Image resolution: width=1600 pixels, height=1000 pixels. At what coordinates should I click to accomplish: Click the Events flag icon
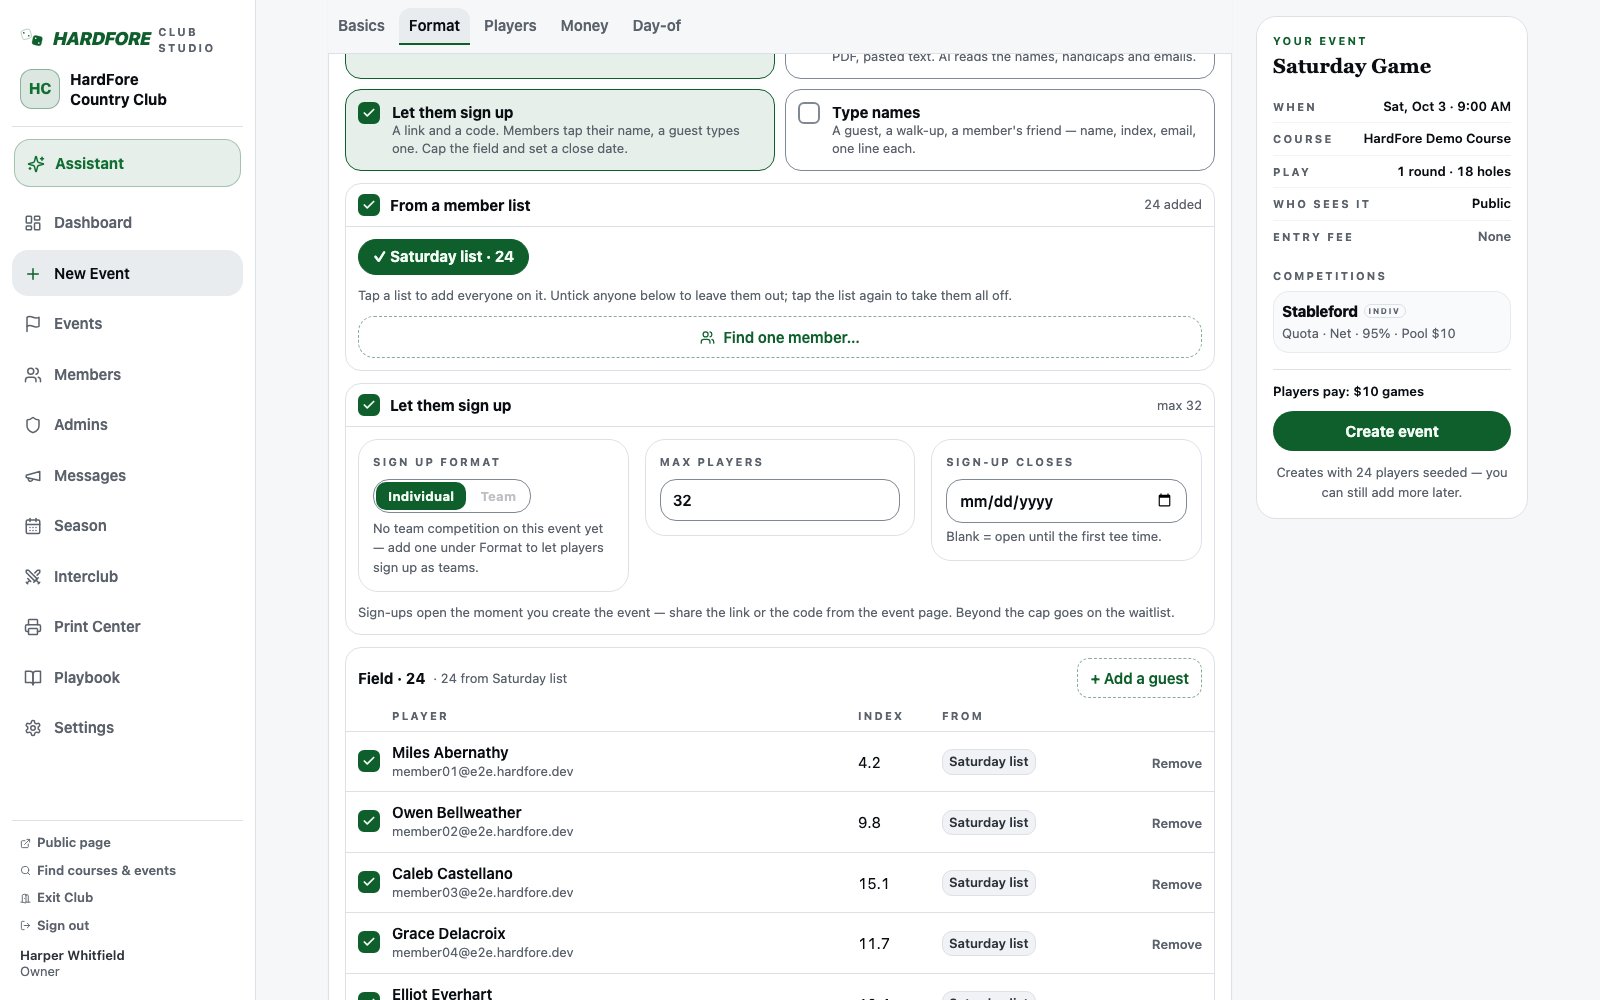33,324
